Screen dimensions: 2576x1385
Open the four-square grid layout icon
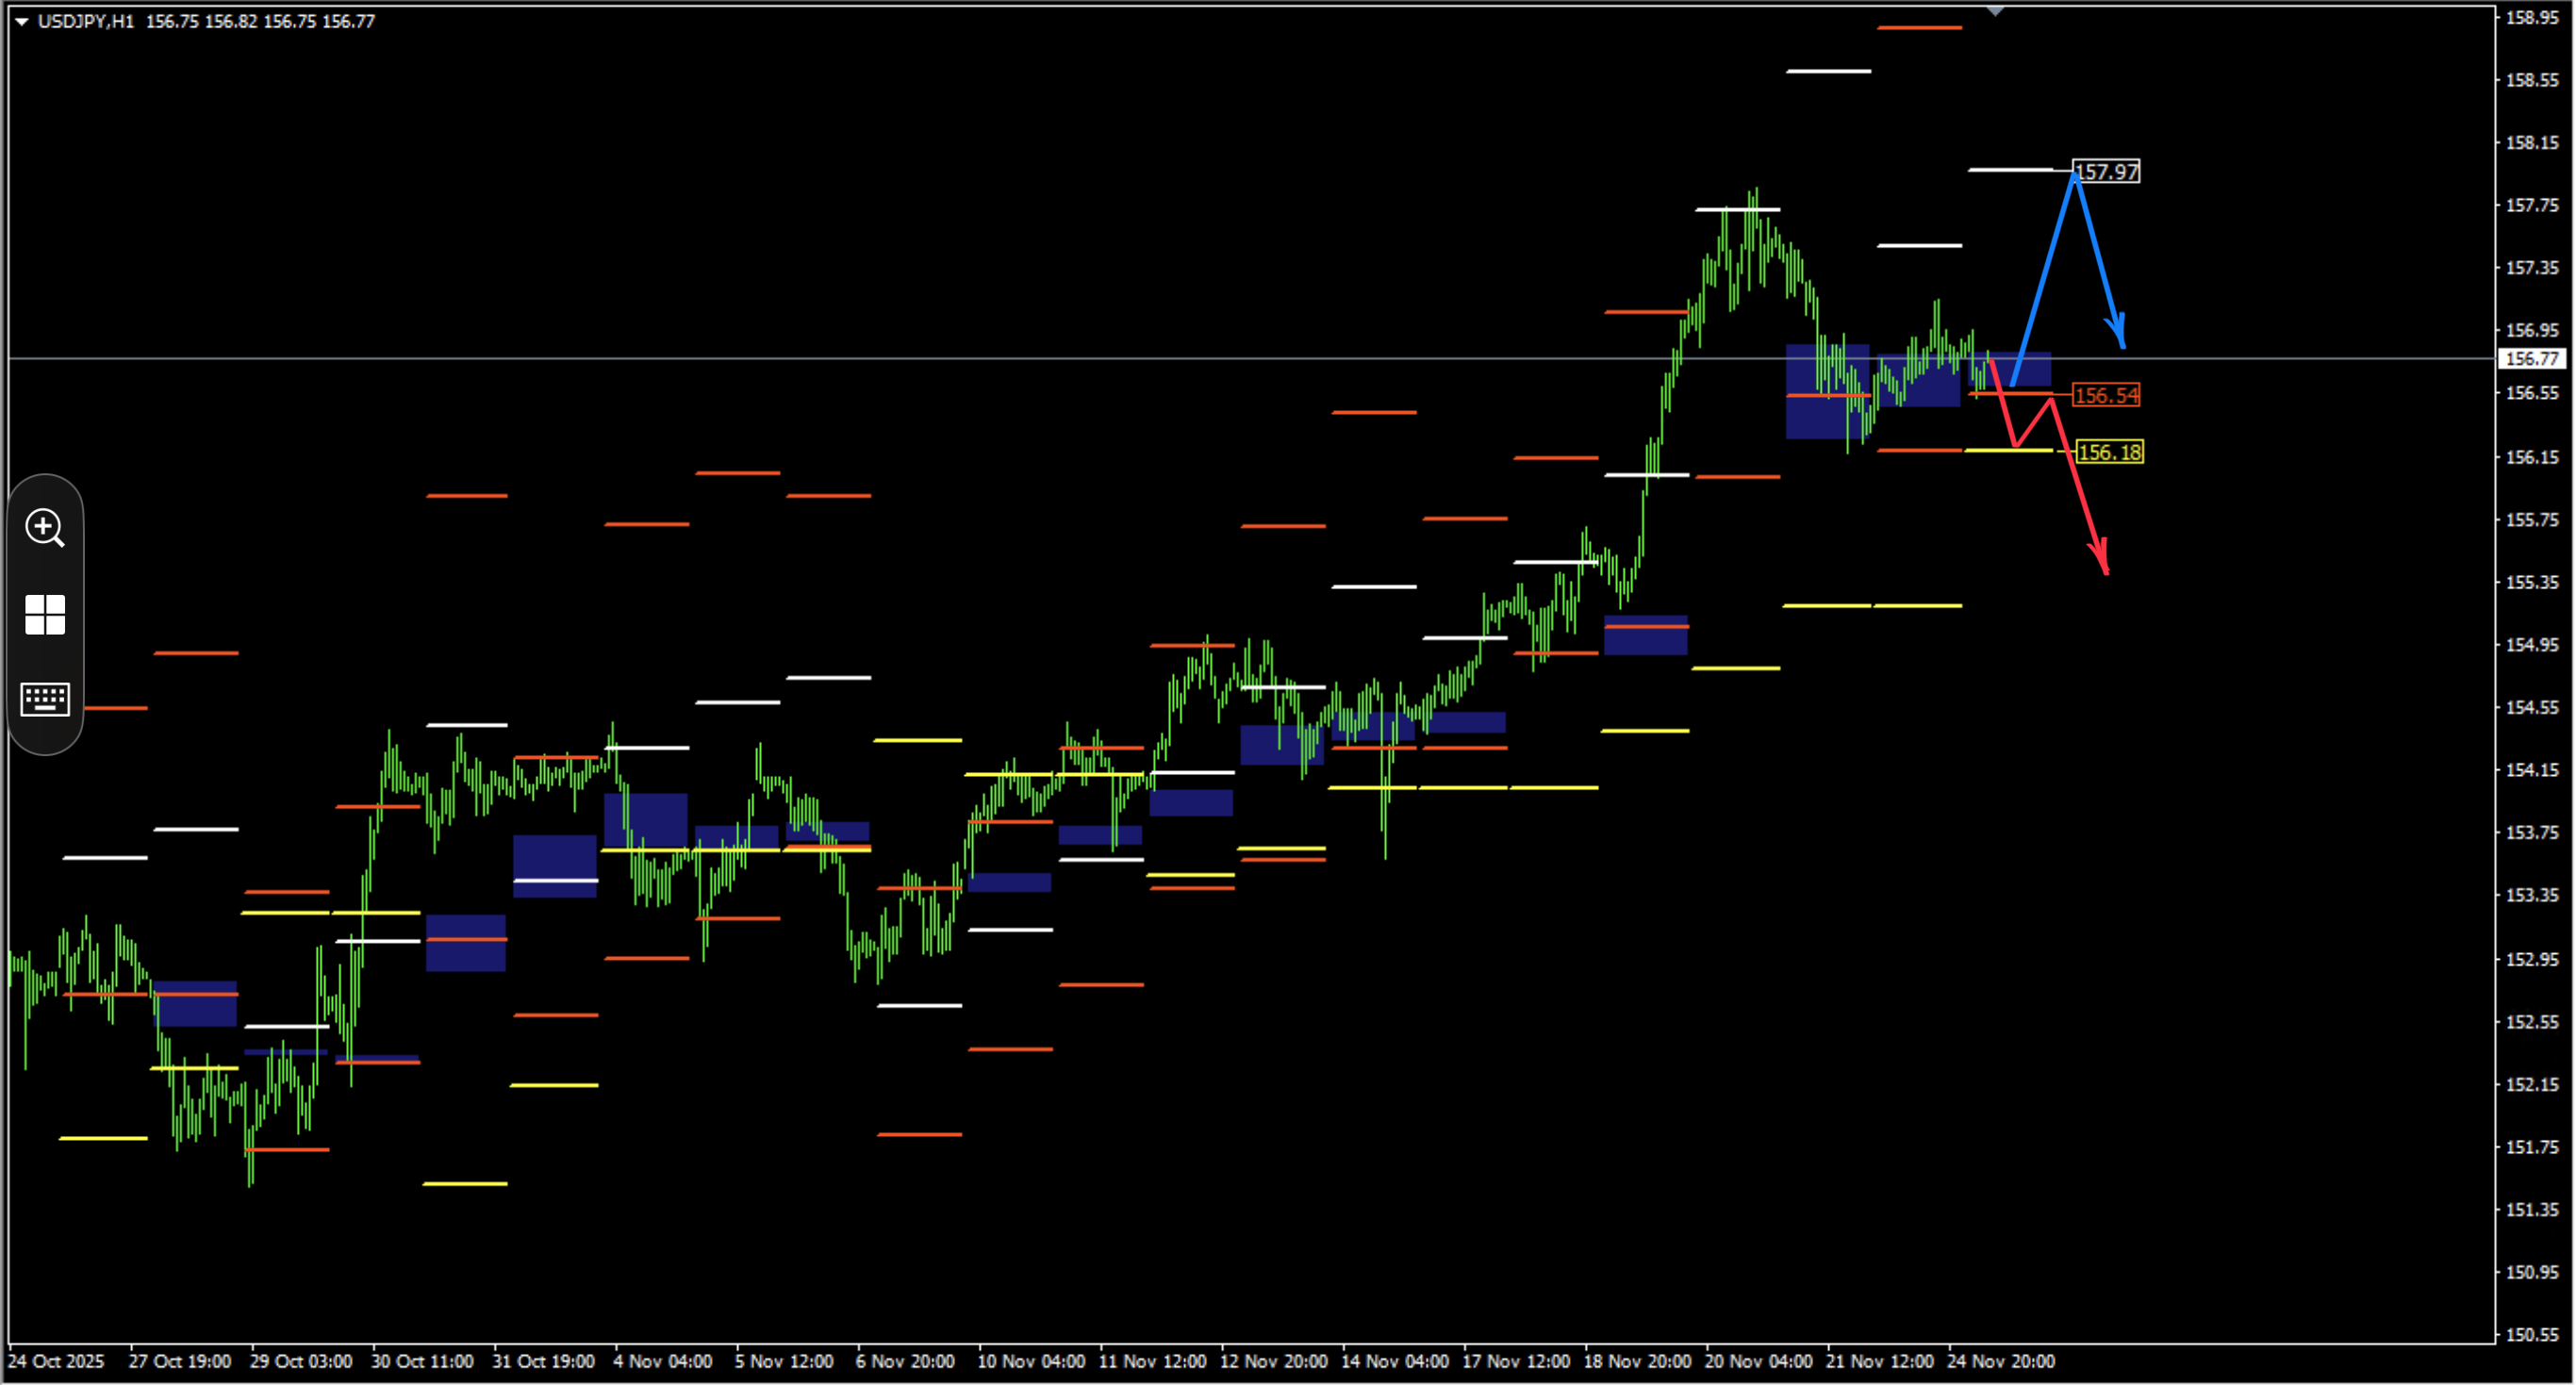pyautogui.click(x=45, y=614)
